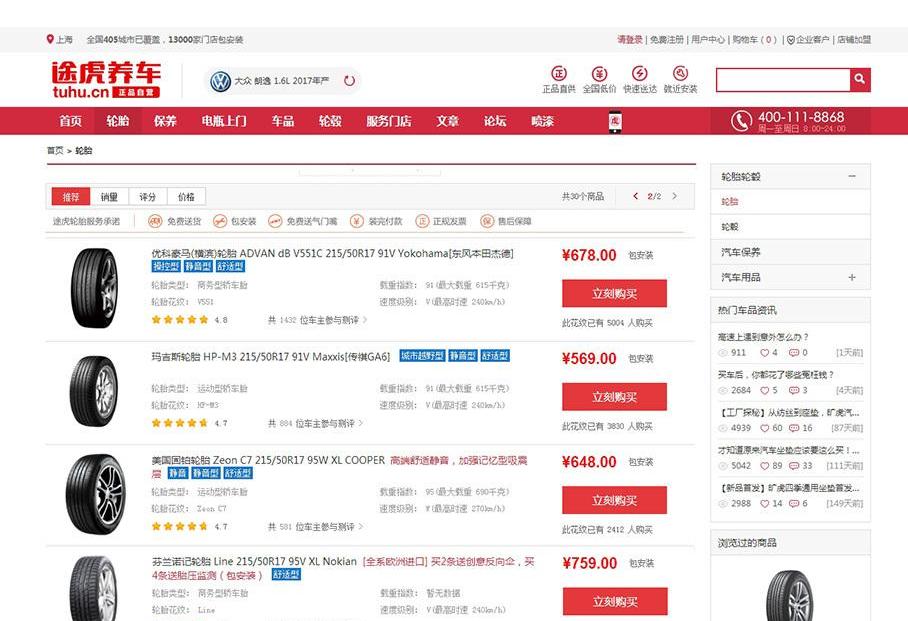This screenshot has height=621, width=908.
Task: Open 581 位车主参与测评 reviews arrow
Action: click(x=361, y=526)
